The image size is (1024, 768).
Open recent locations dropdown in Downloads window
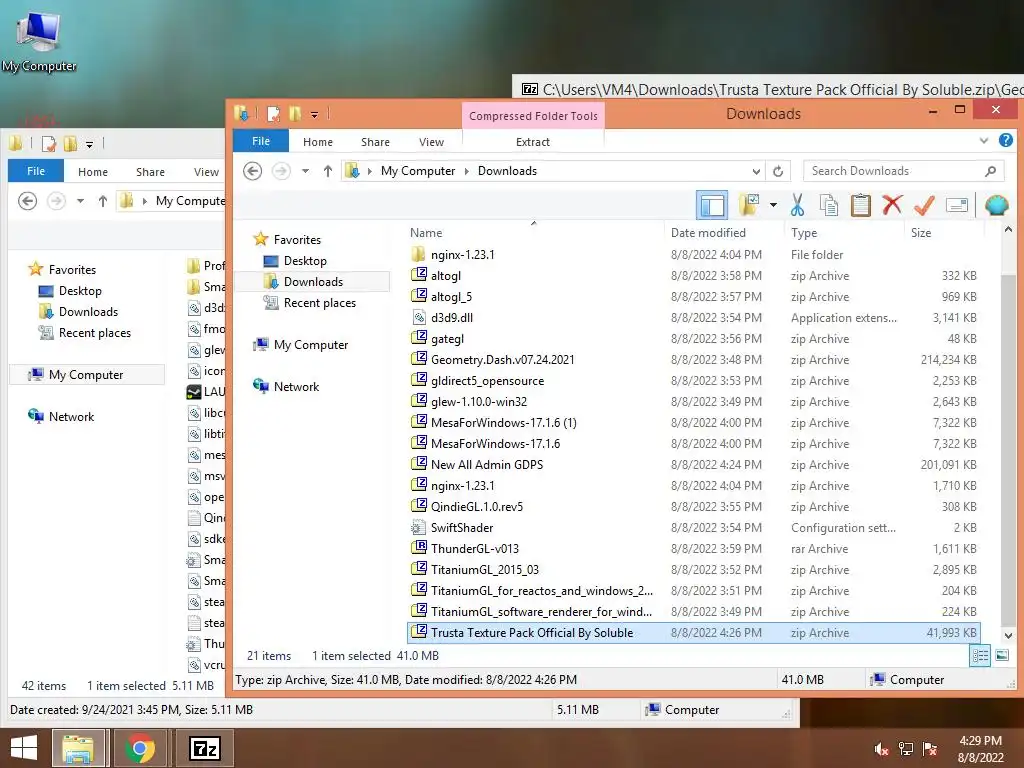coord(305,171)
